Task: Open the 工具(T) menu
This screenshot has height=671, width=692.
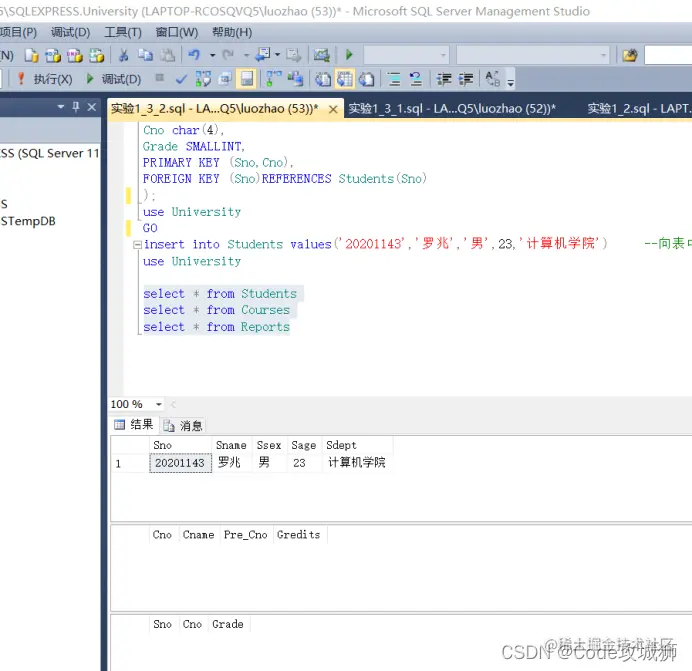Action: click(x=123, y=32)
